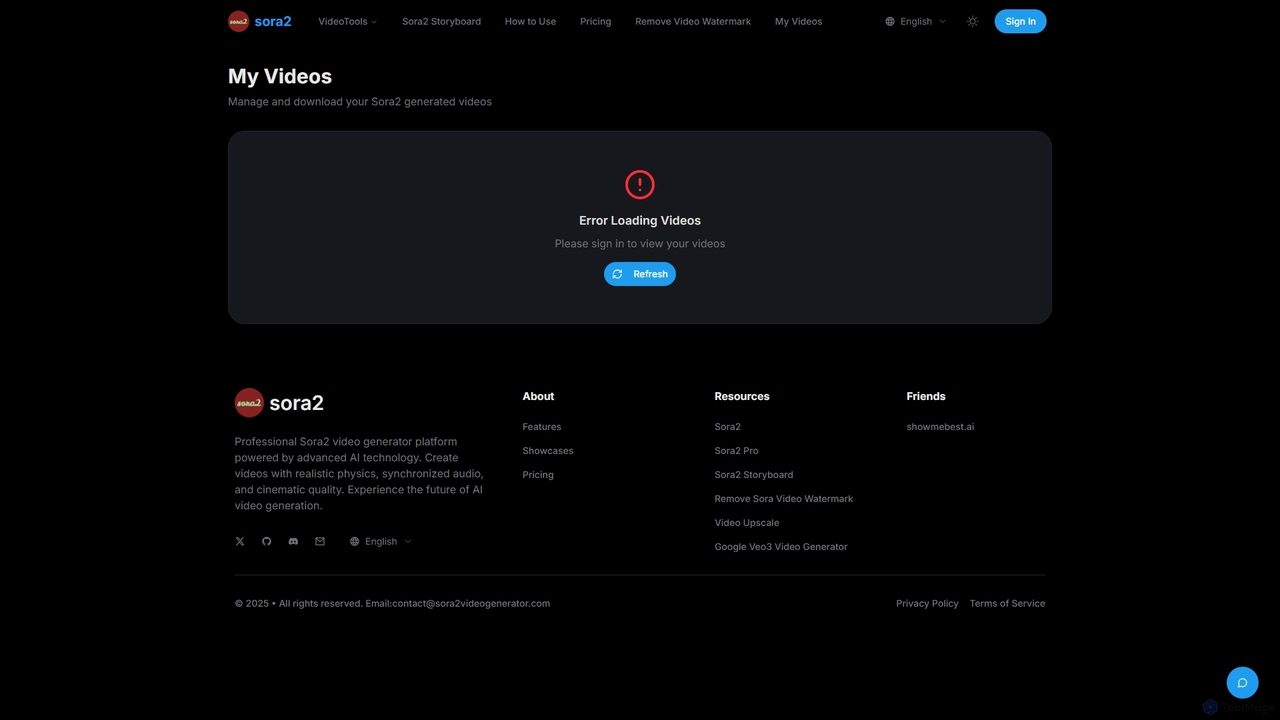1280x720 pixels.
Task: Click the globe icon in the footer language selector
Action: [x=354, y=541]
